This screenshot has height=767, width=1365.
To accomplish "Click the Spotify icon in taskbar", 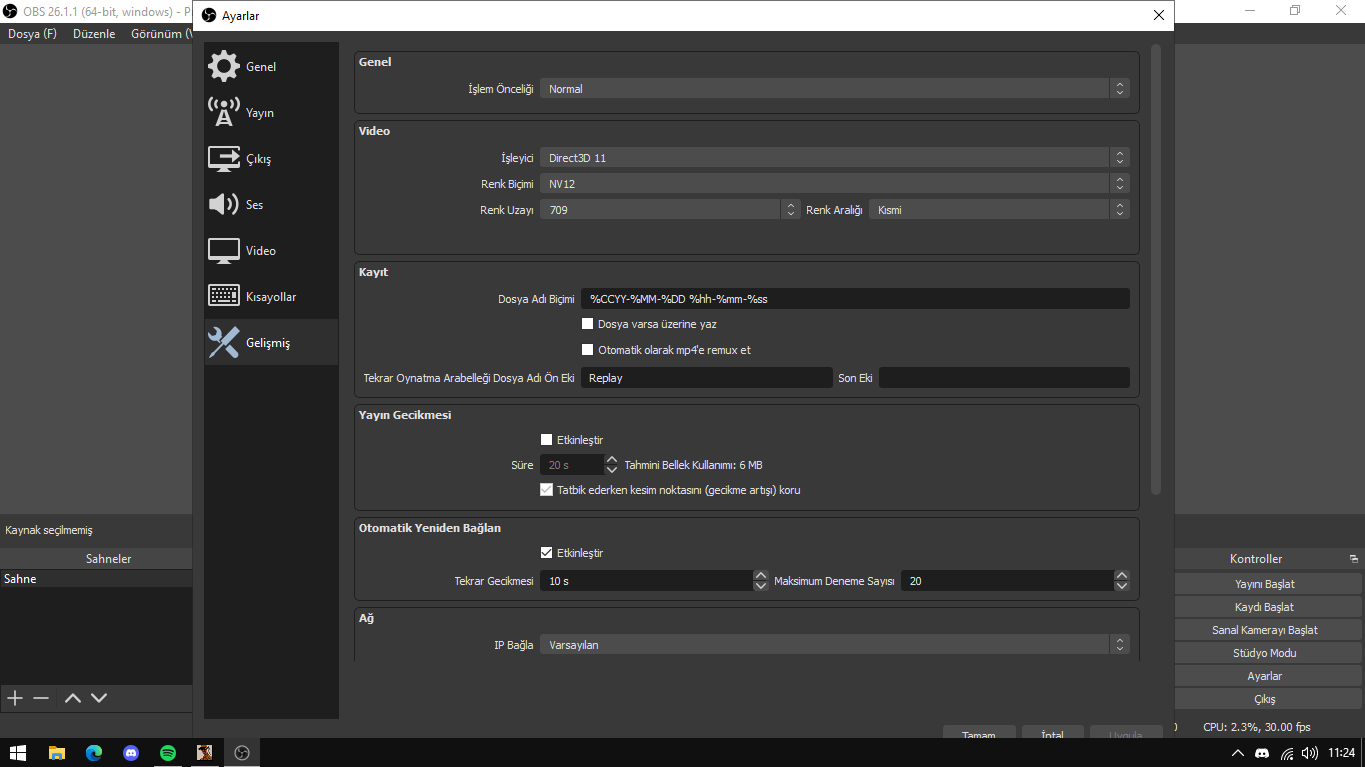I will (x=168, y=753).
